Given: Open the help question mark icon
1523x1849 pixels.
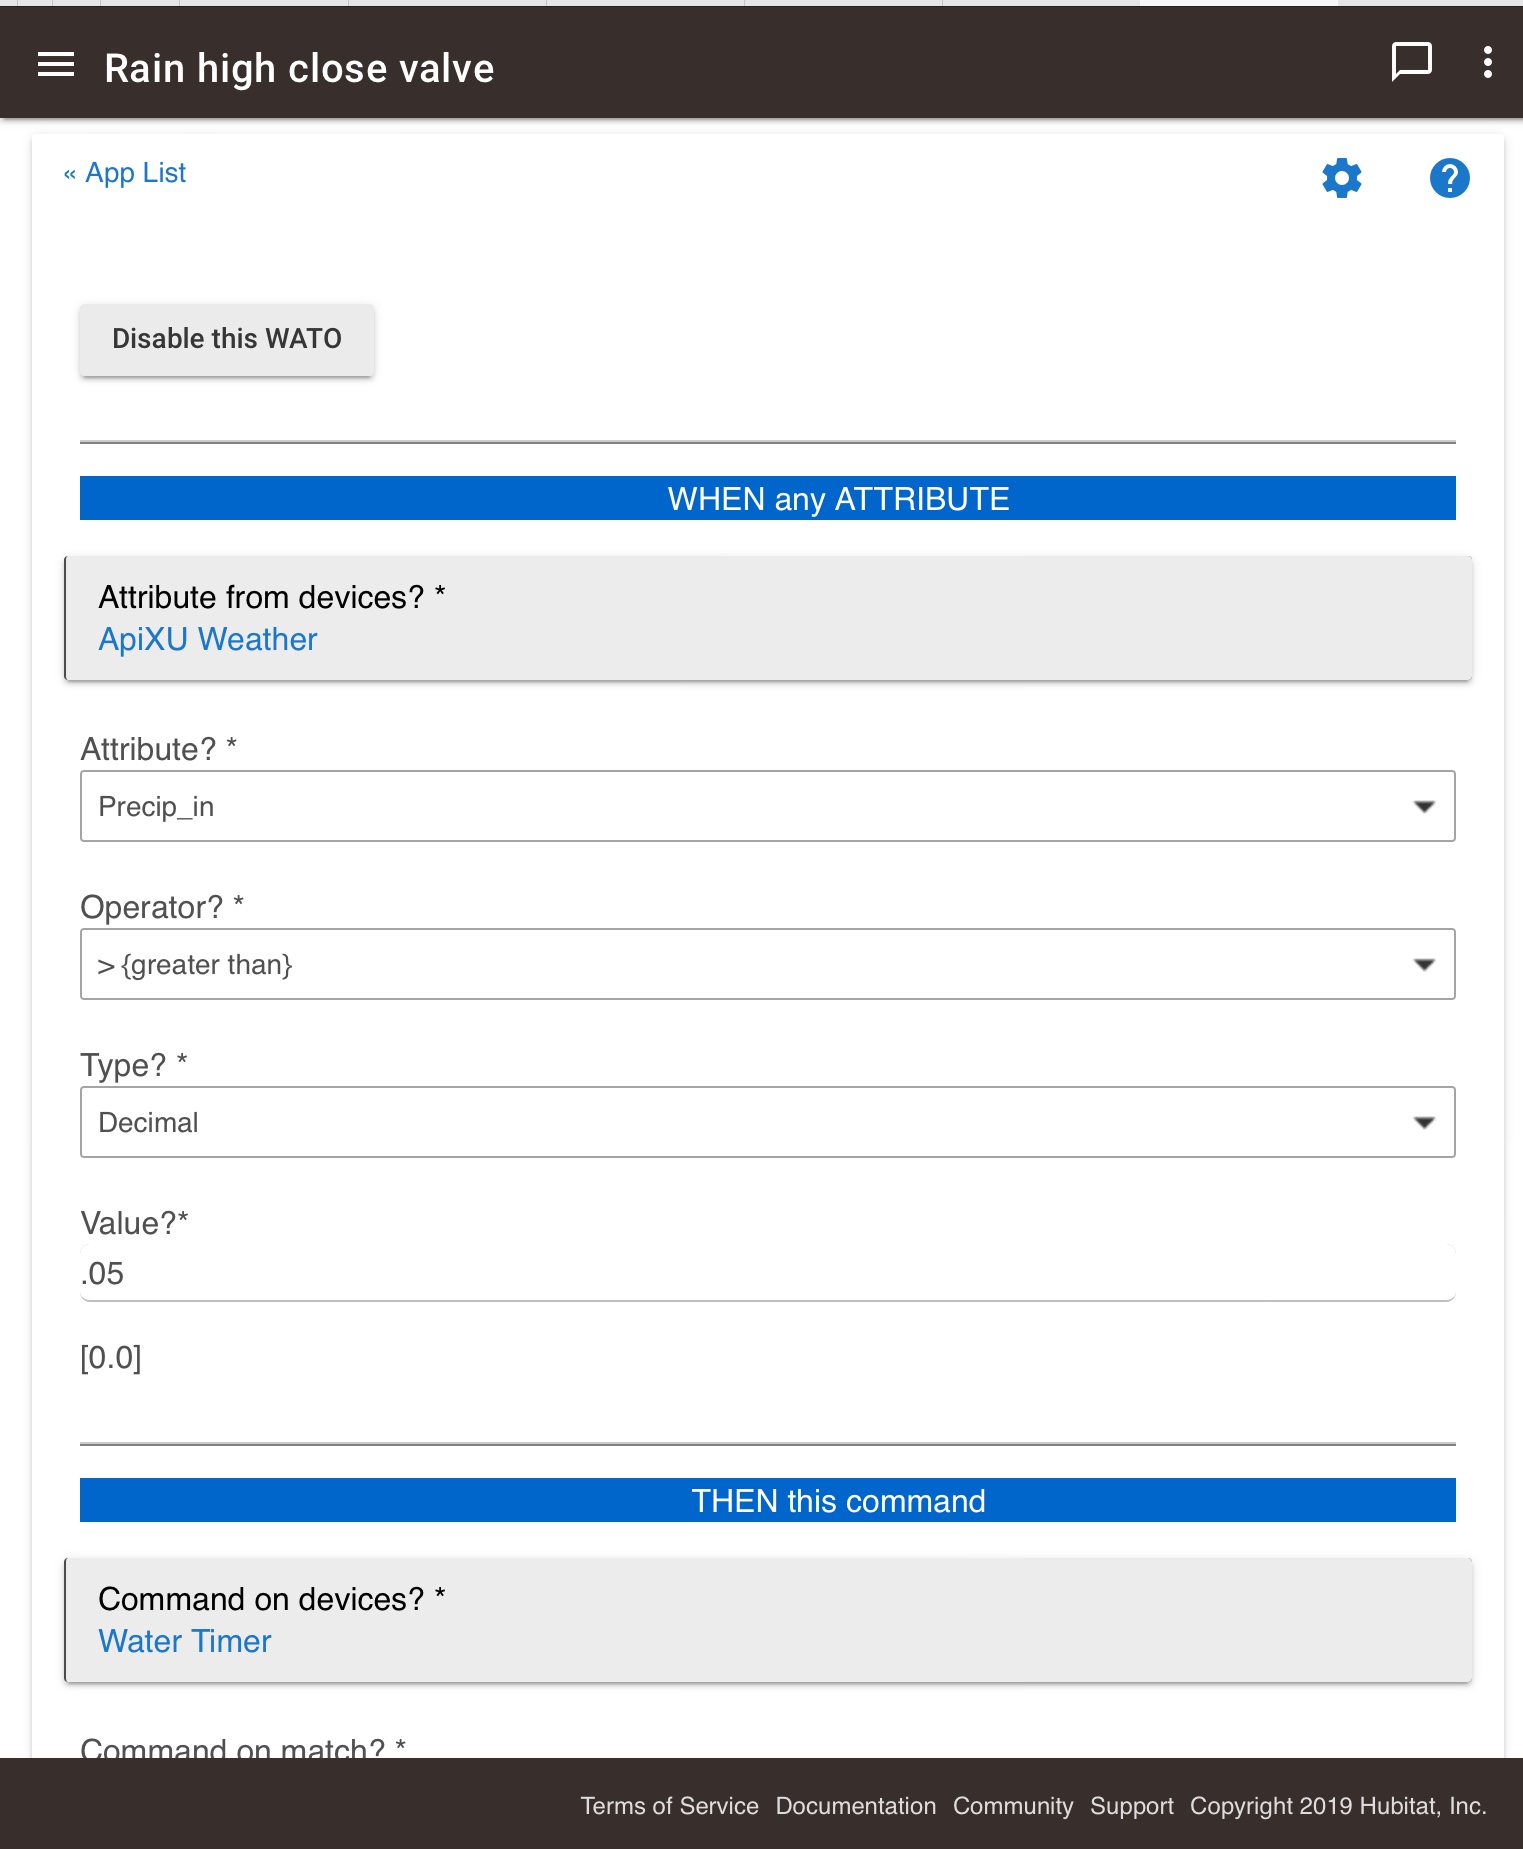Looking at the screenshot, I should (1449, 178).
